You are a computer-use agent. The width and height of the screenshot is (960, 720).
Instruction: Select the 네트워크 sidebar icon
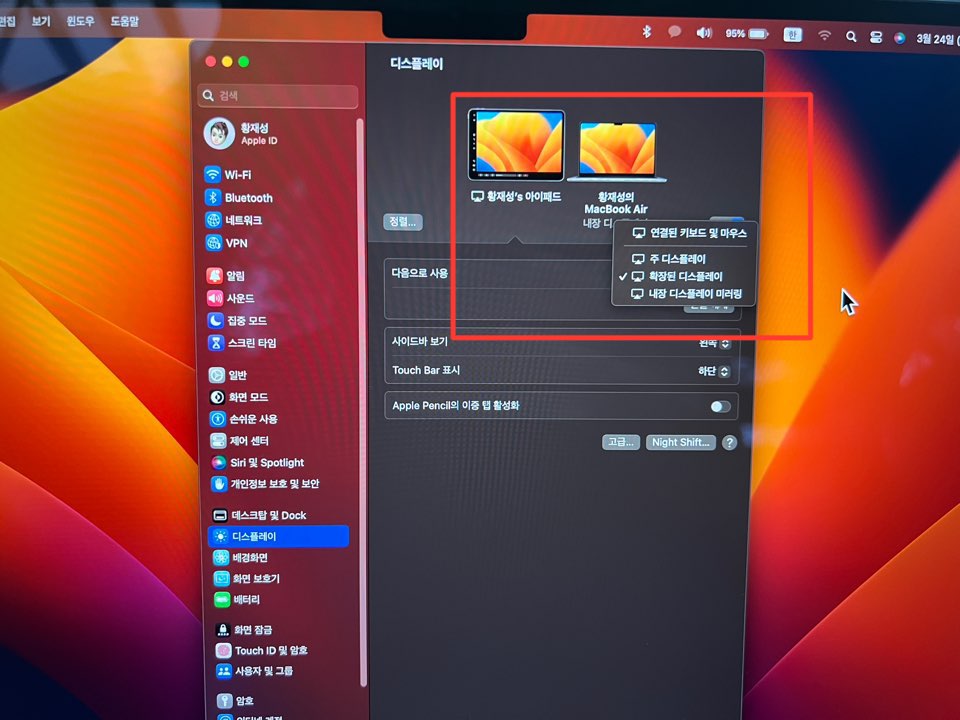(213, 220)
